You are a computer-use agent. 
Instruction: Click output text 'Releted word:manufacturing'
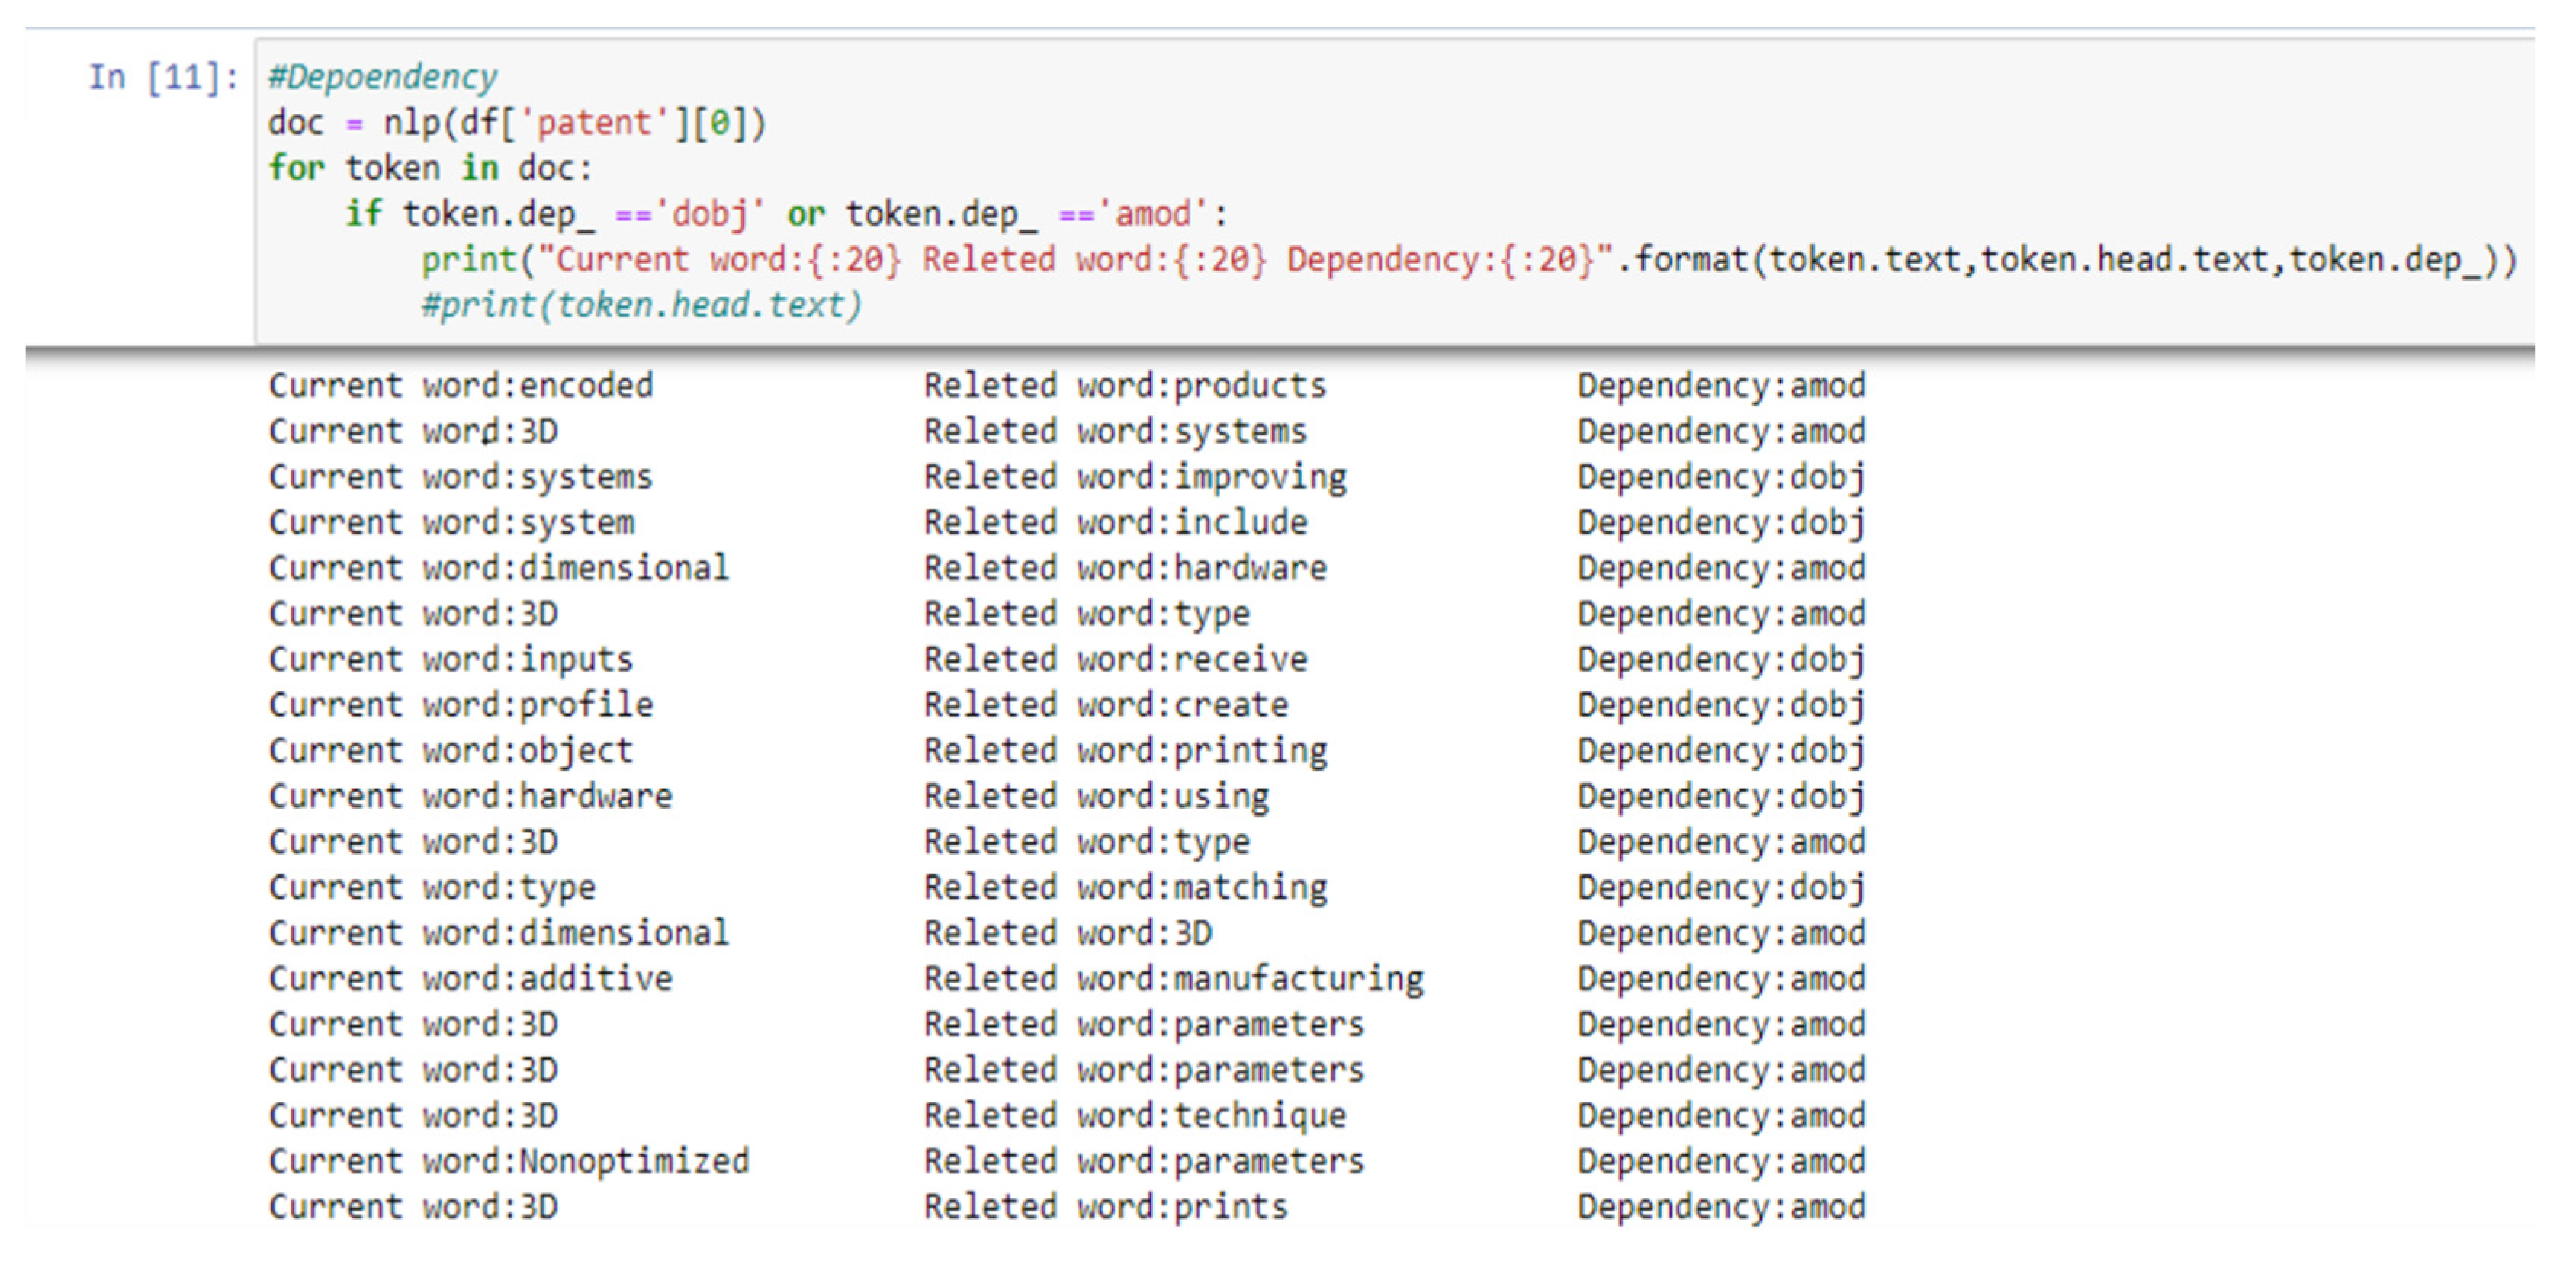click(x=1173, y=979)
